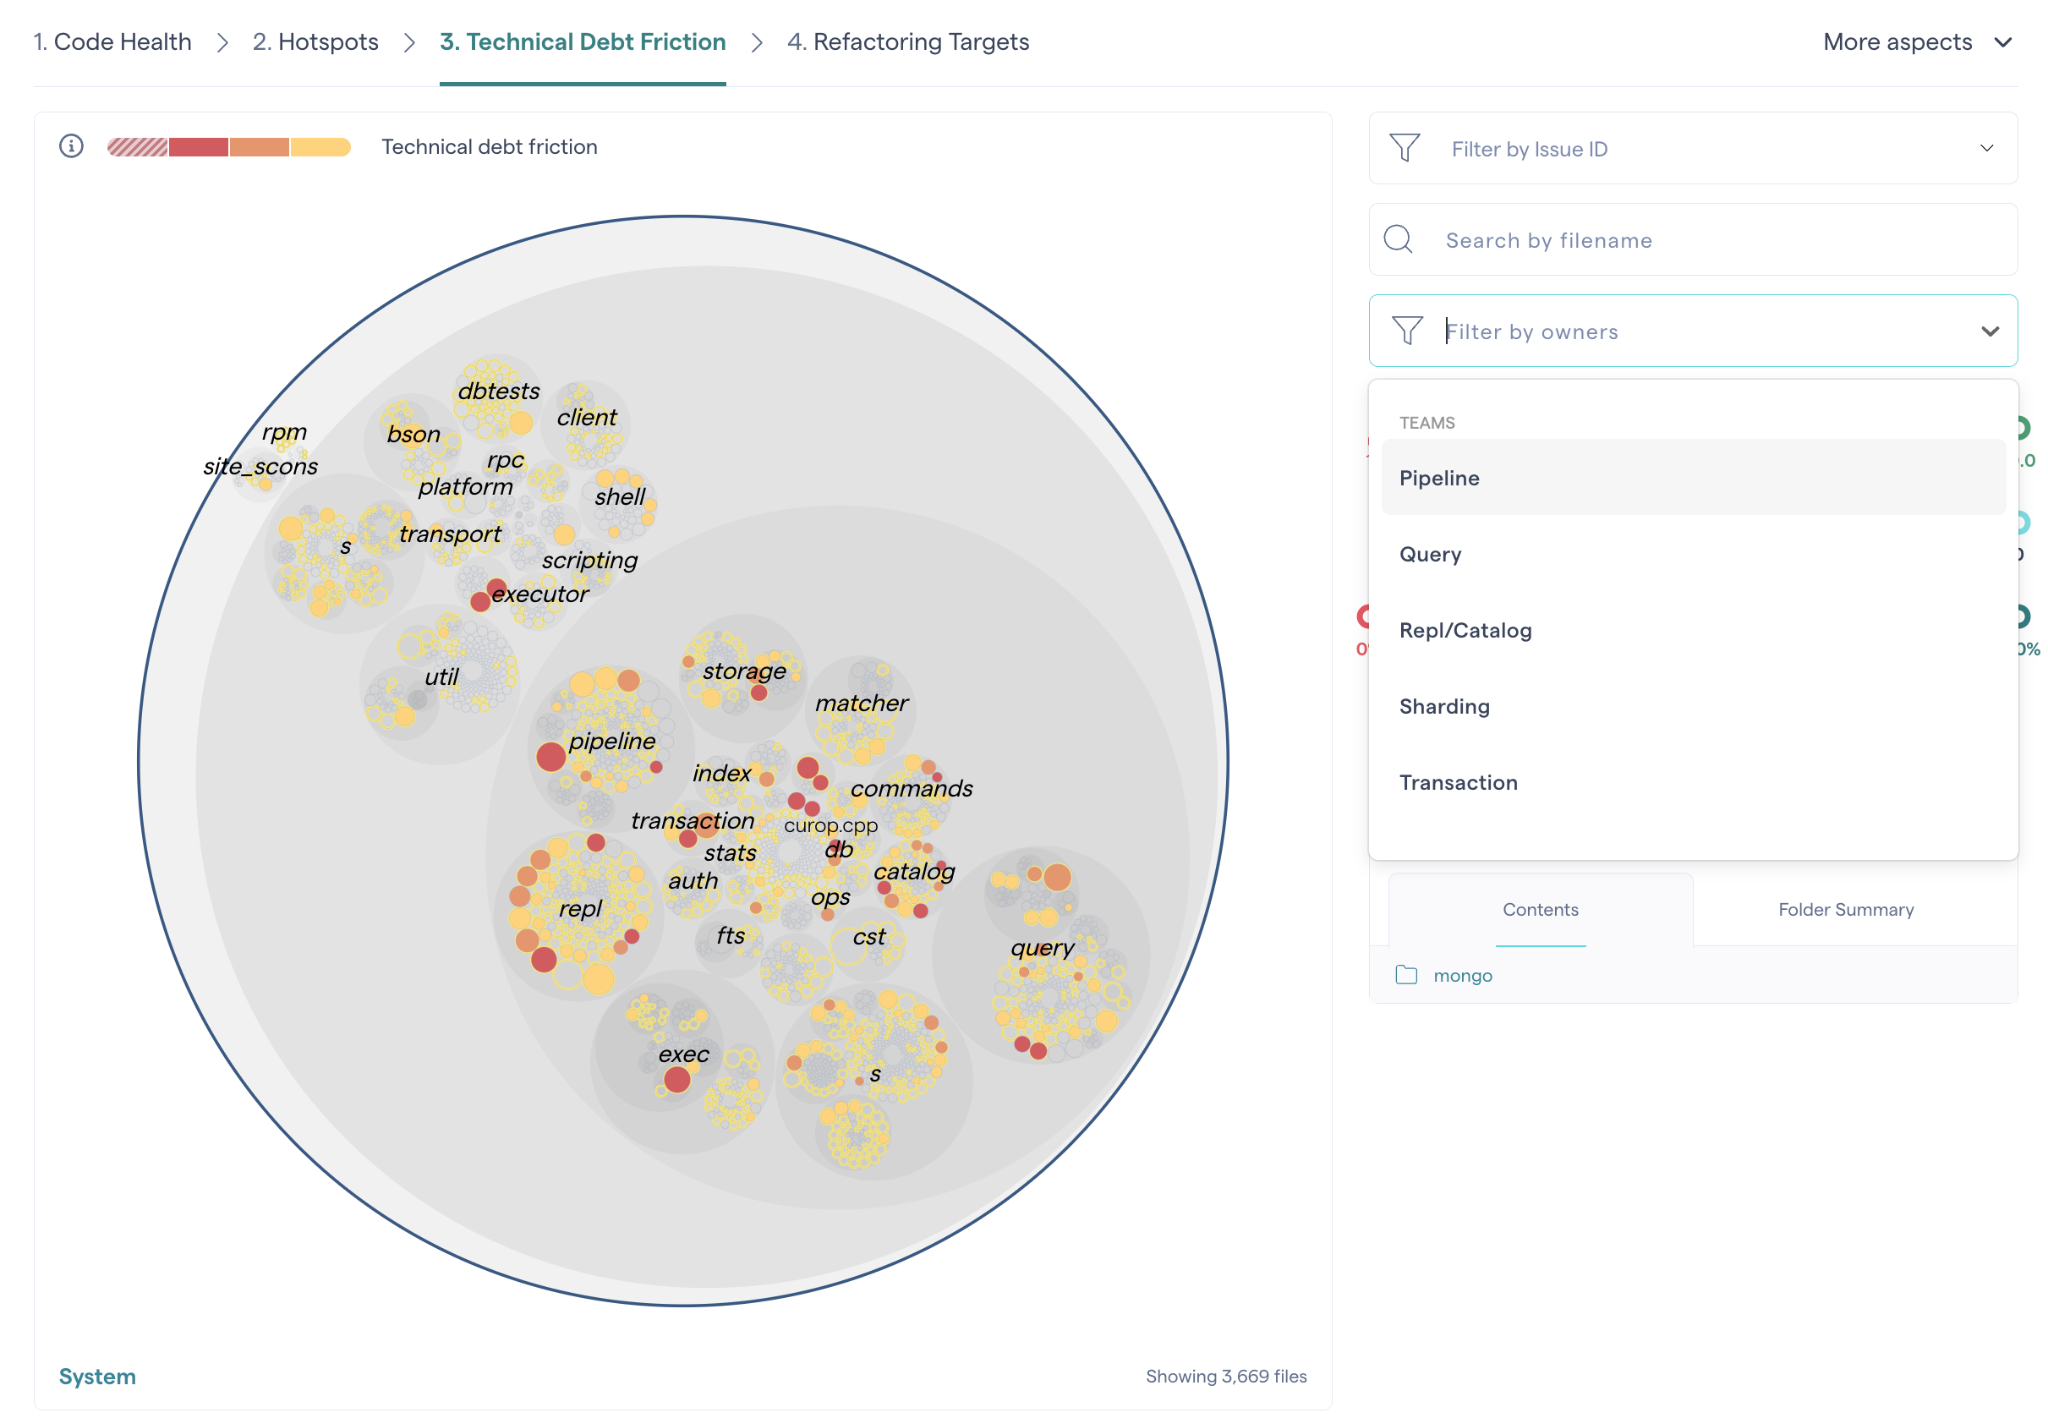
Task: Open the More aspects dropdown
Action: point(1917,42)
